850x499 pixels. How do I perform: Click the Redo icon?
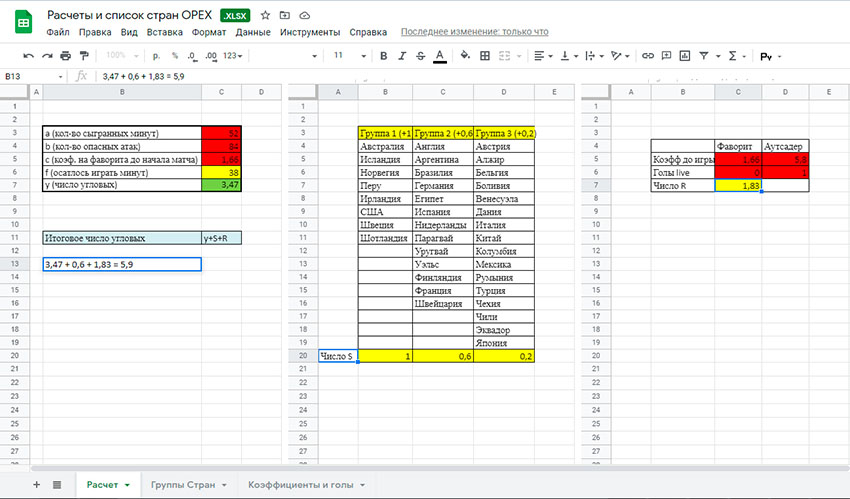pos(47,56)
